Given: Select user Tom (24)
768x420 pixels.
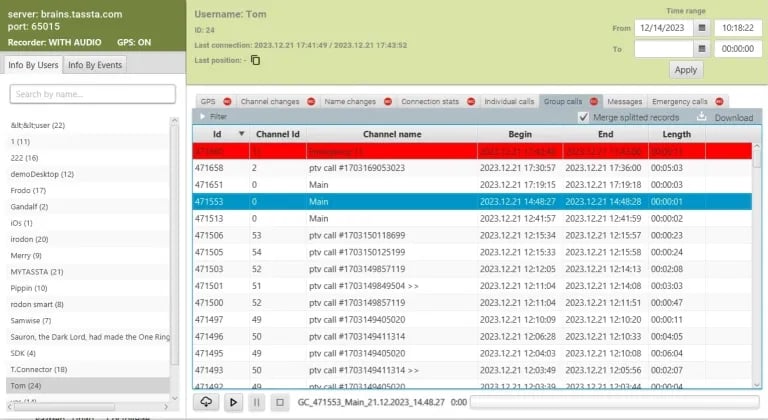Looking at the screenshot, I should point(88,385).
